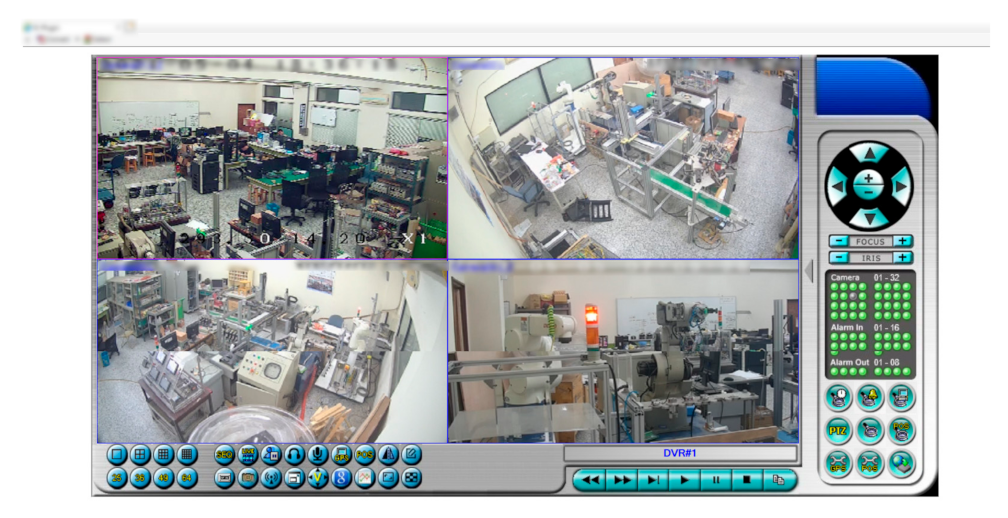1008x518 pixels.
Task: Select the top-left classroom camera feed
Action: point(272,158)
